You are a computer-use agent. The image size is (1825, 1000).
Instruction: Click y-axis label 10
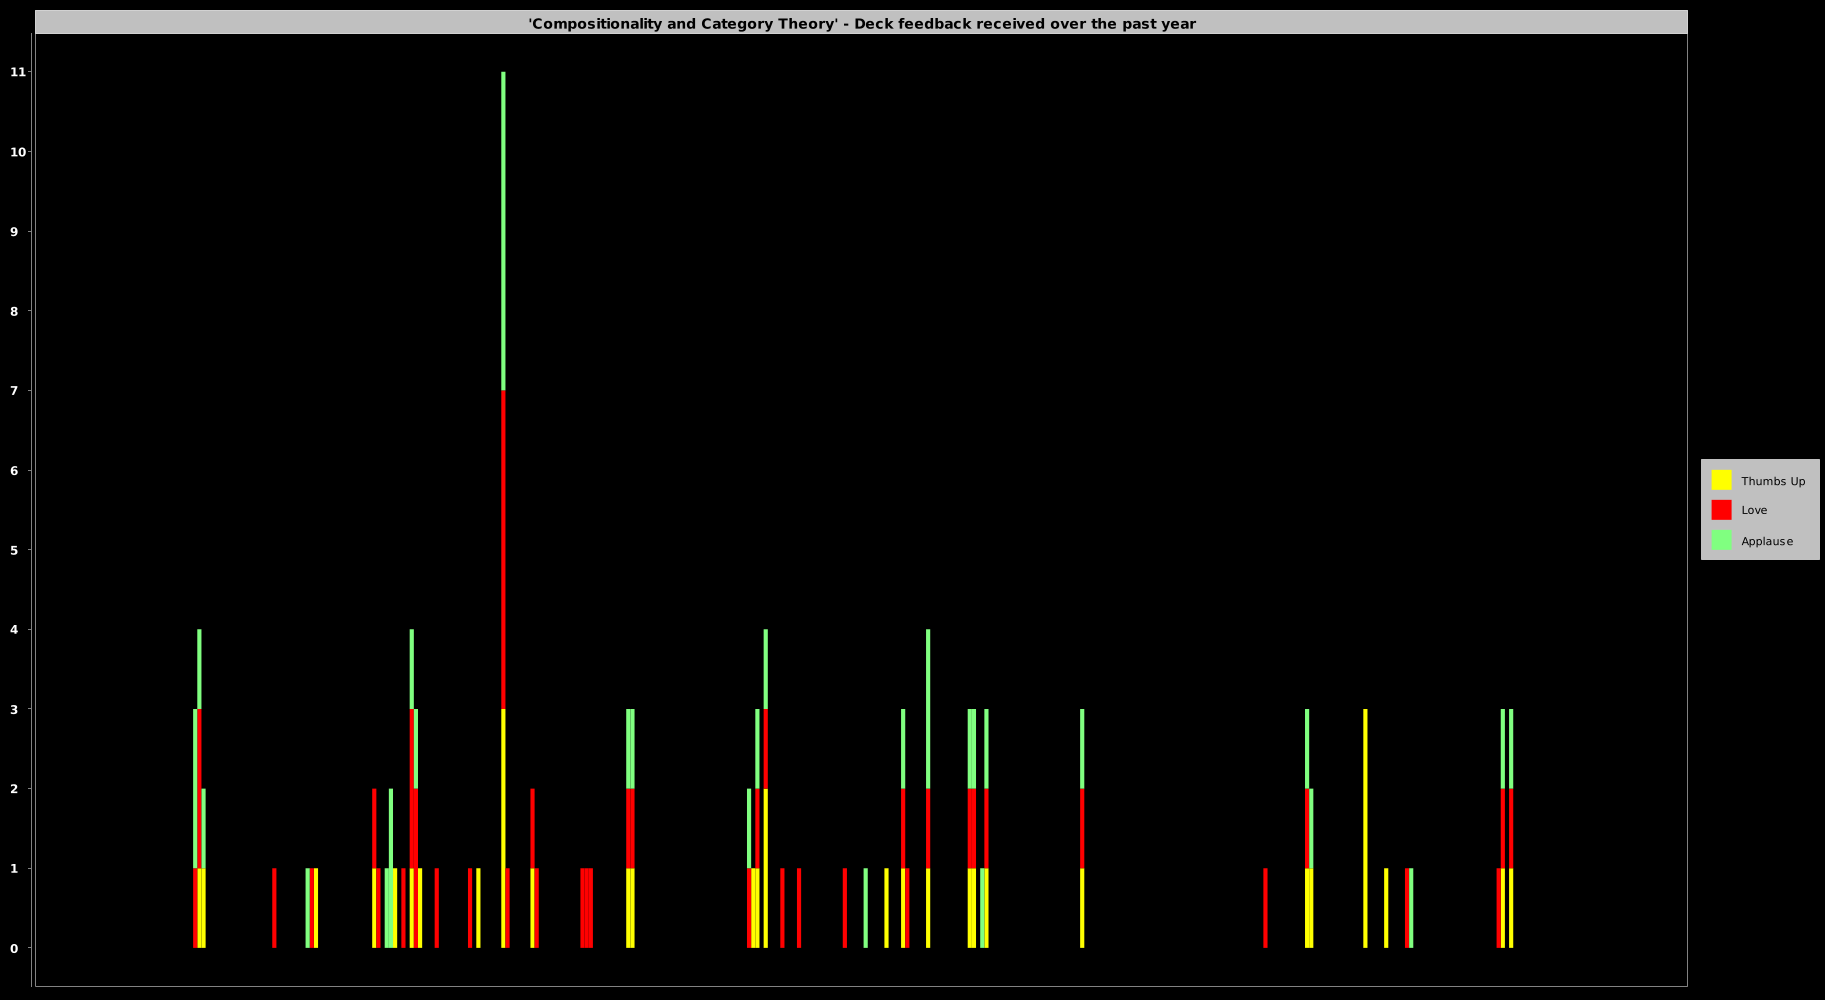18,152
